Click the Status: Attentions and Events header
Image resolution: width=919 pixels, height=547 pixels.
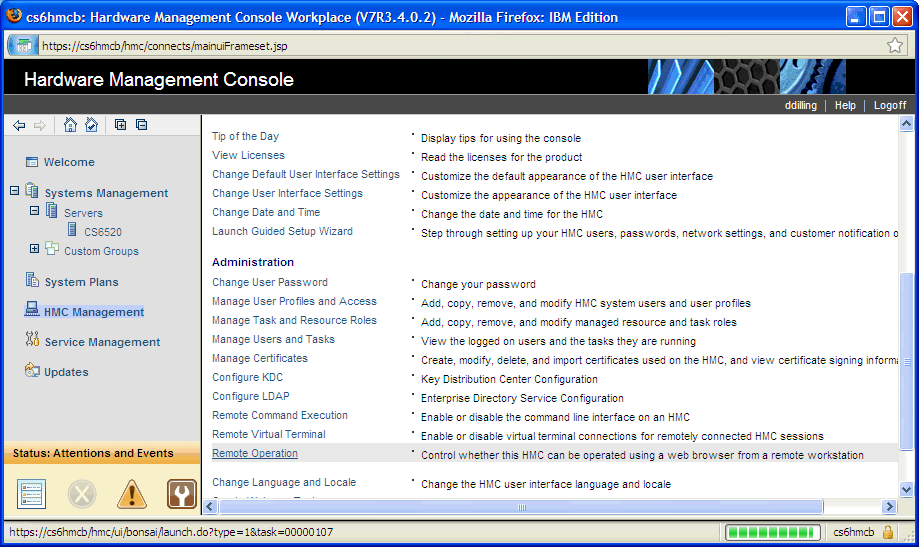coord(103,453)
